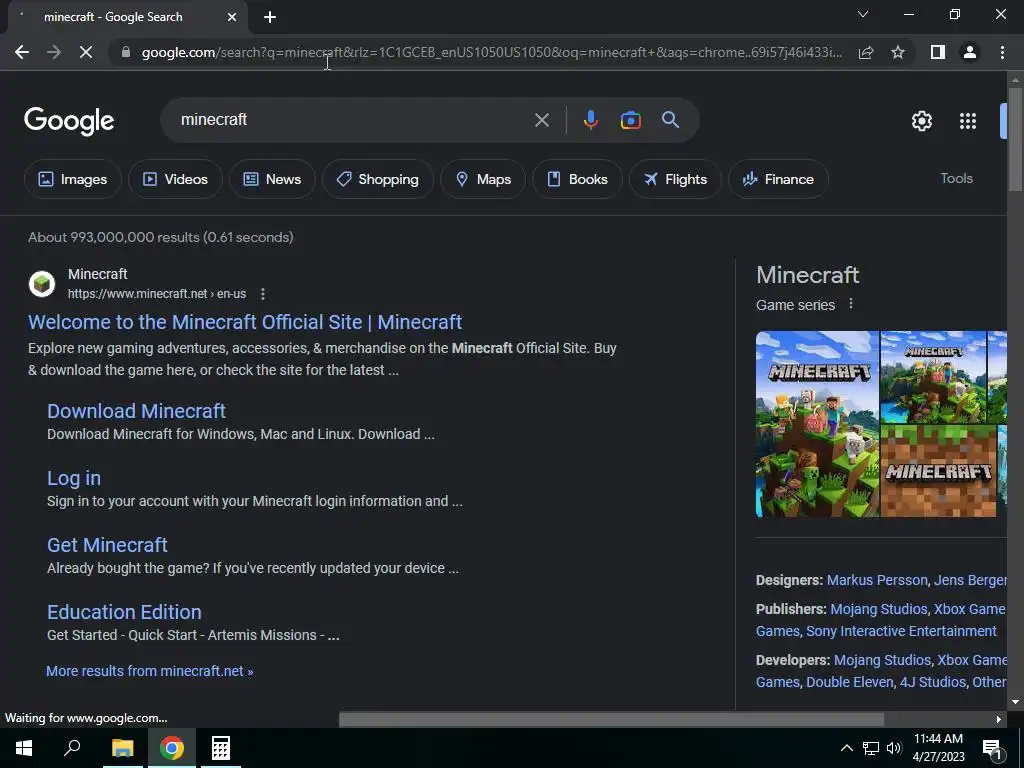Open the tab search chevron
This screenshot has width=1024, height=768.
coord(863,14)
